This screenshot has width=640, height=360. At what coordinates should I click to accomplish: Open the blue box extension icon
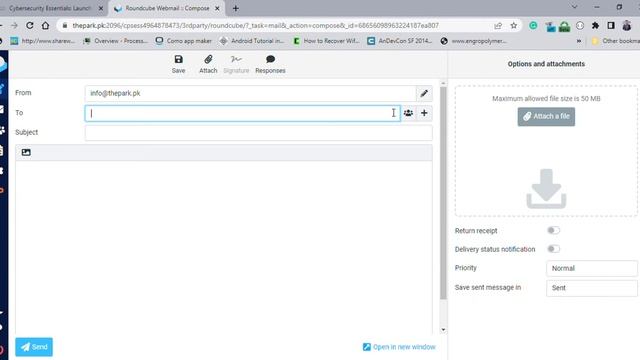coord(550,27)
